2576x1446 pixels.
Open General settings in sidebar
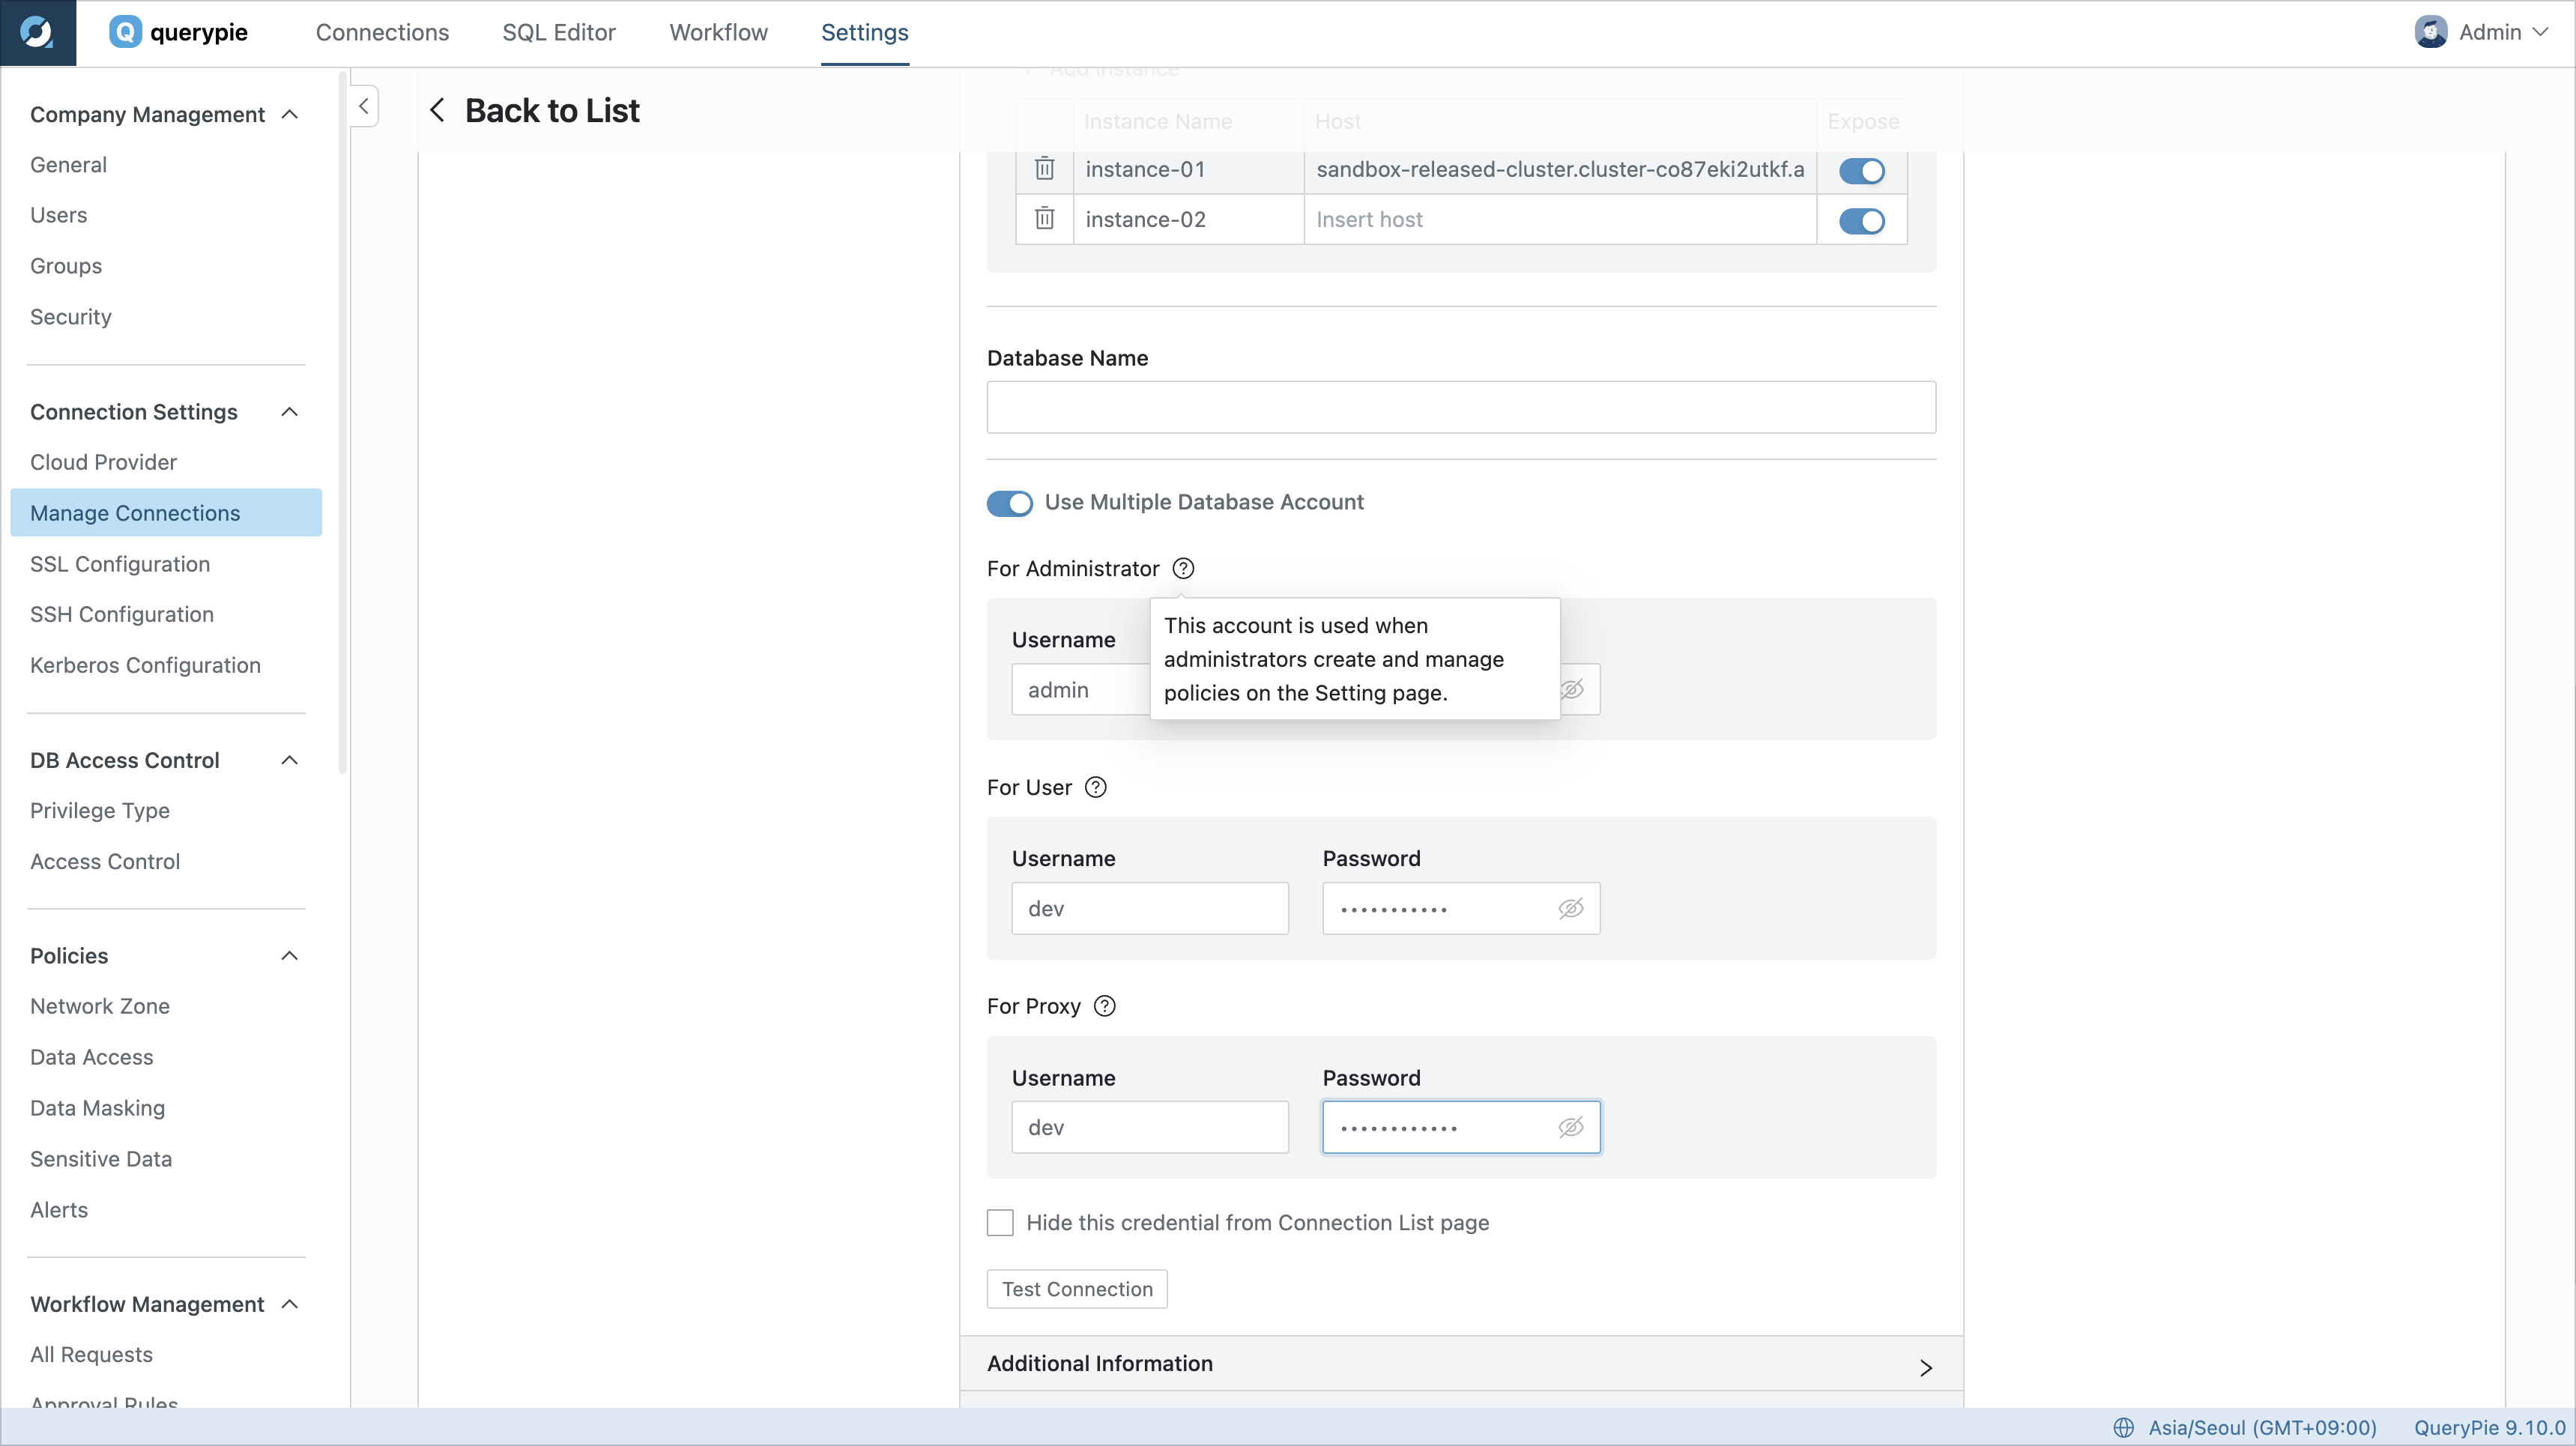(68, 165)
